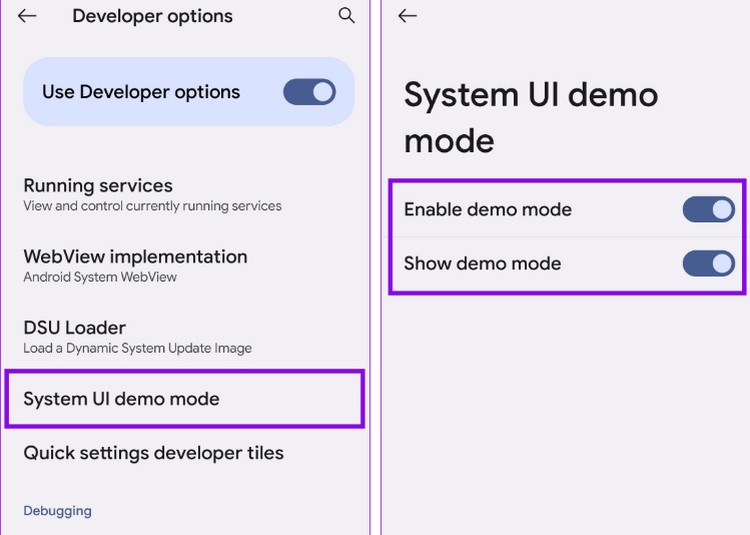
Task: Open Running services
Action: coord(185,195)
